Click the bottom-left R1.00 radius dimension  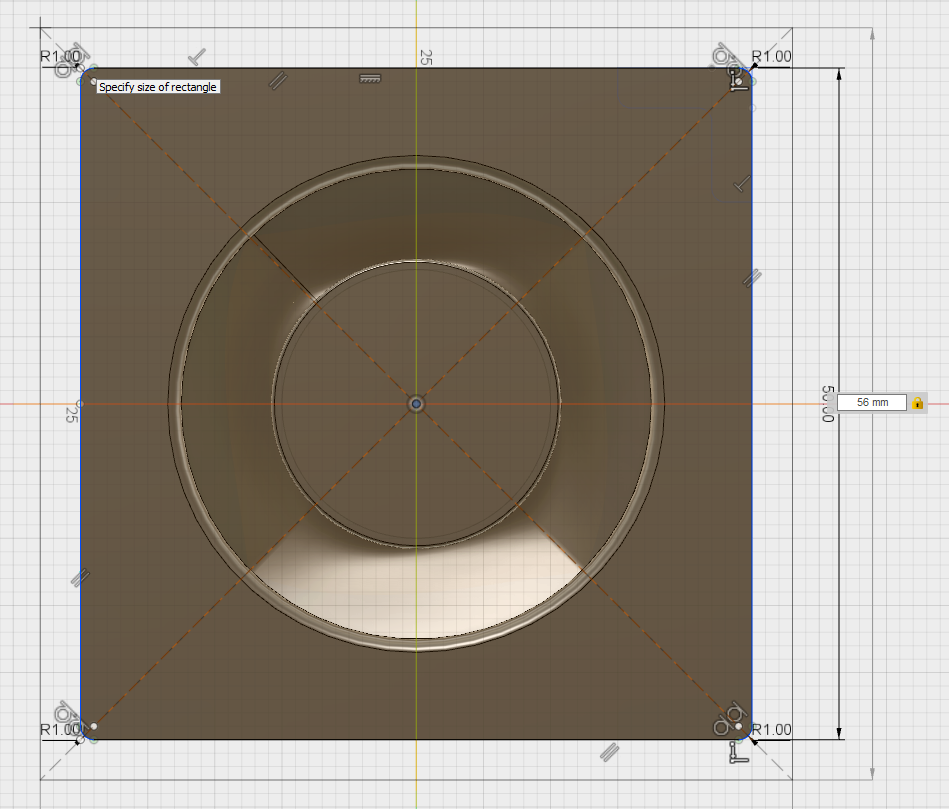click(x=60, y=730)
